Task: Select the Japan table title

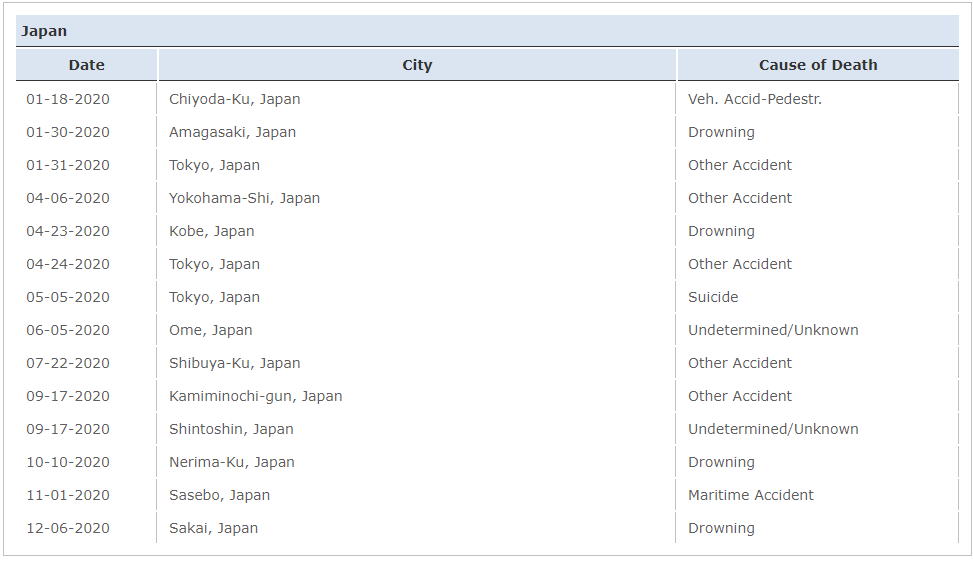Action: coord(44,31)
